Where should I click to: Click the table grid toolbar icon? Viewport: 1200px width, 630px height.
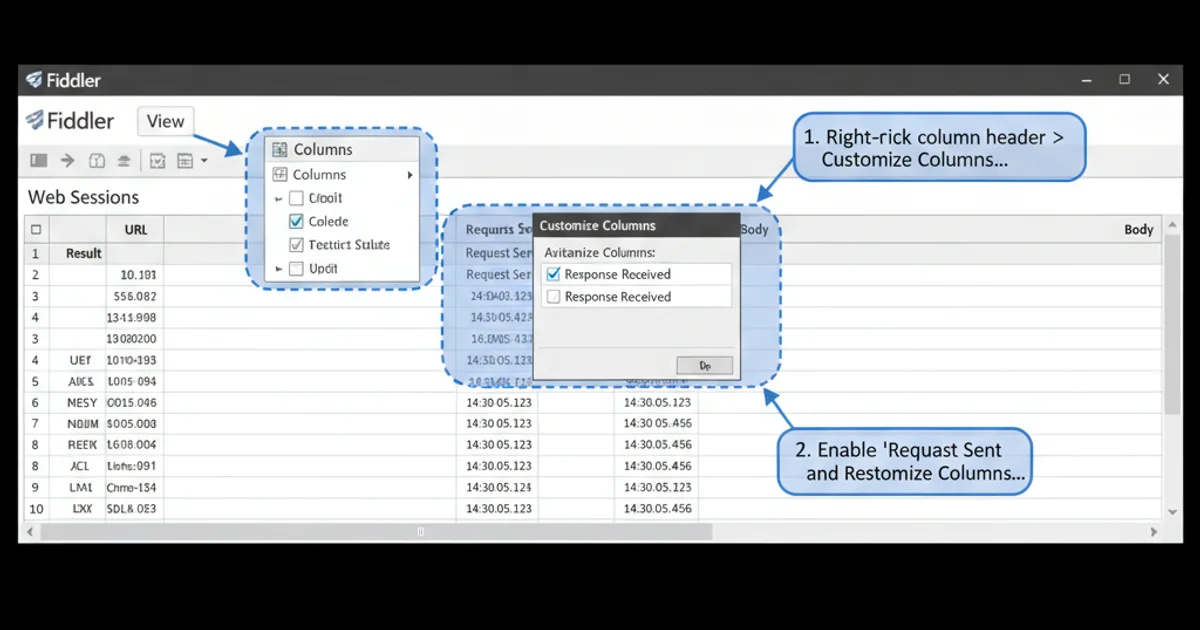(184, 160)
